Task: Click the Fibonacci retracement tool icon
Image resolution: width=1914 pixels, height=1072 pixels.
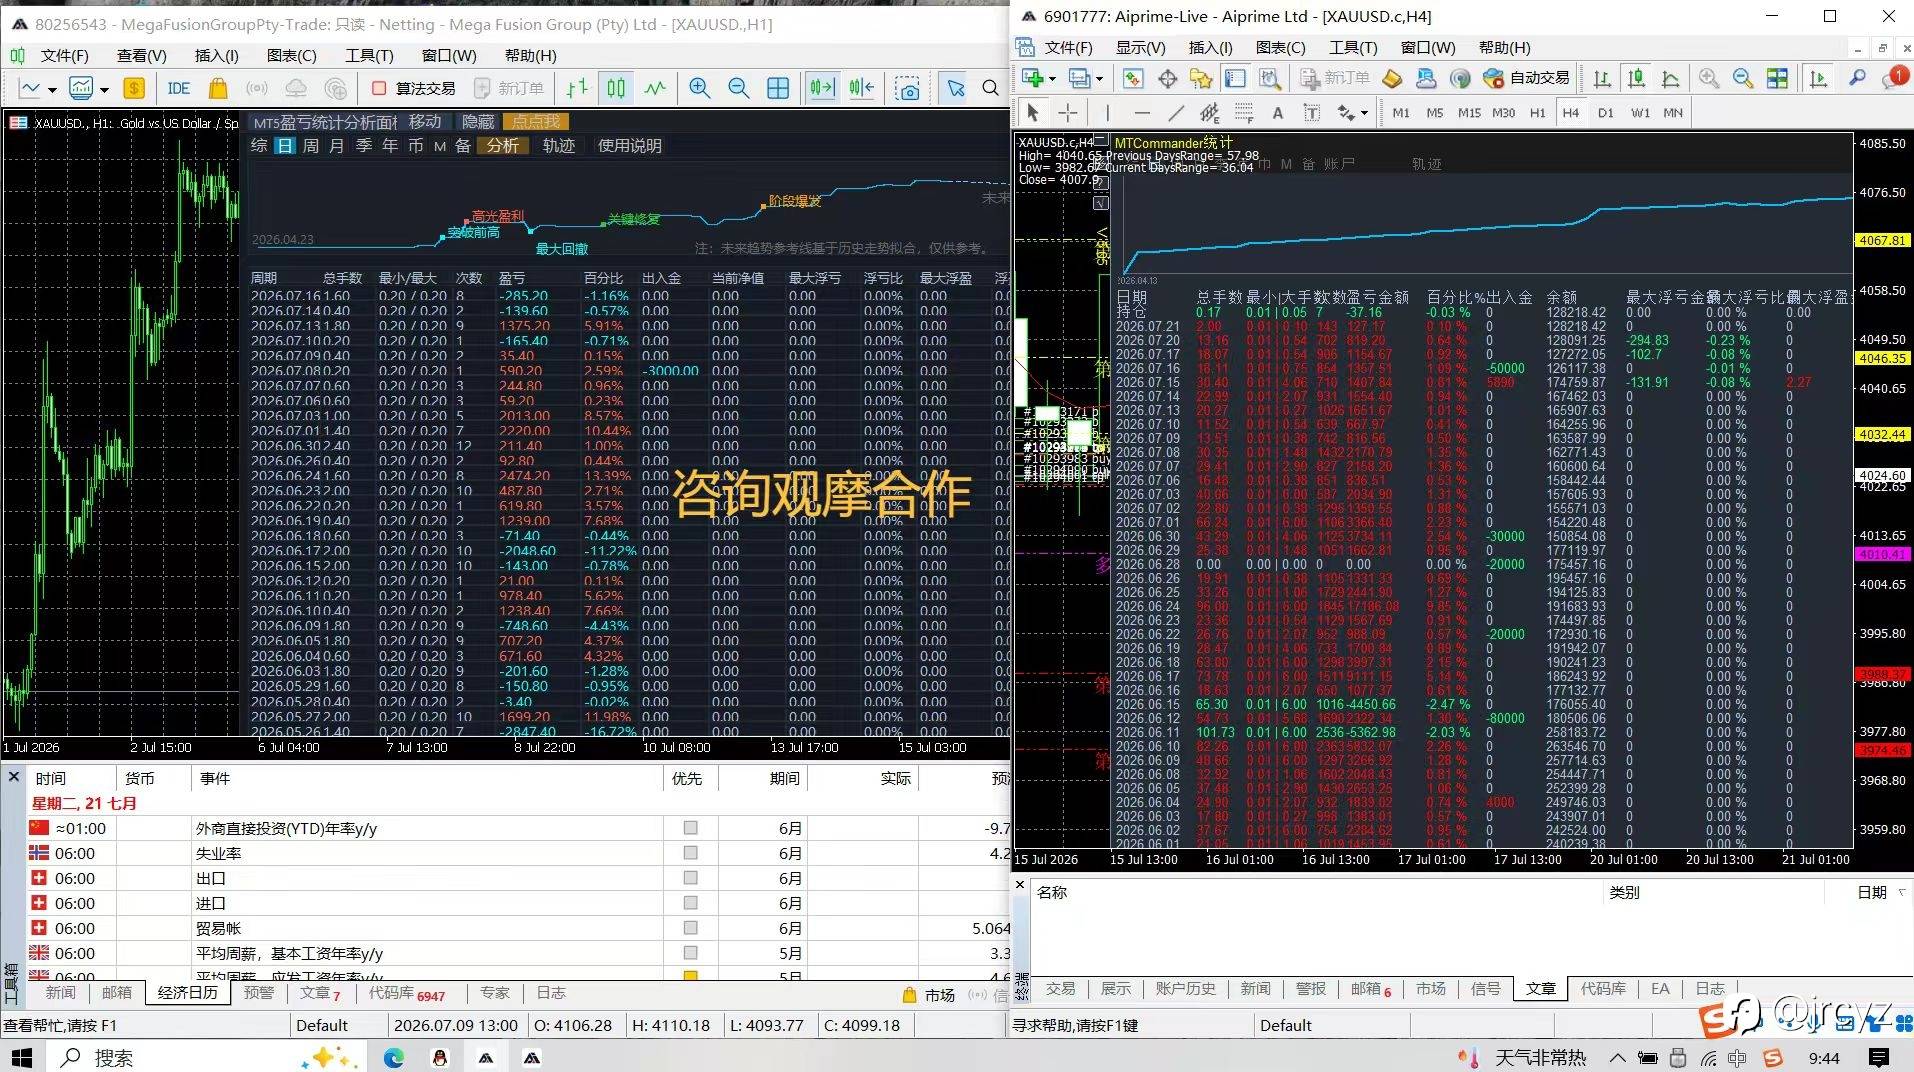Action: [x=1244, y=113]
